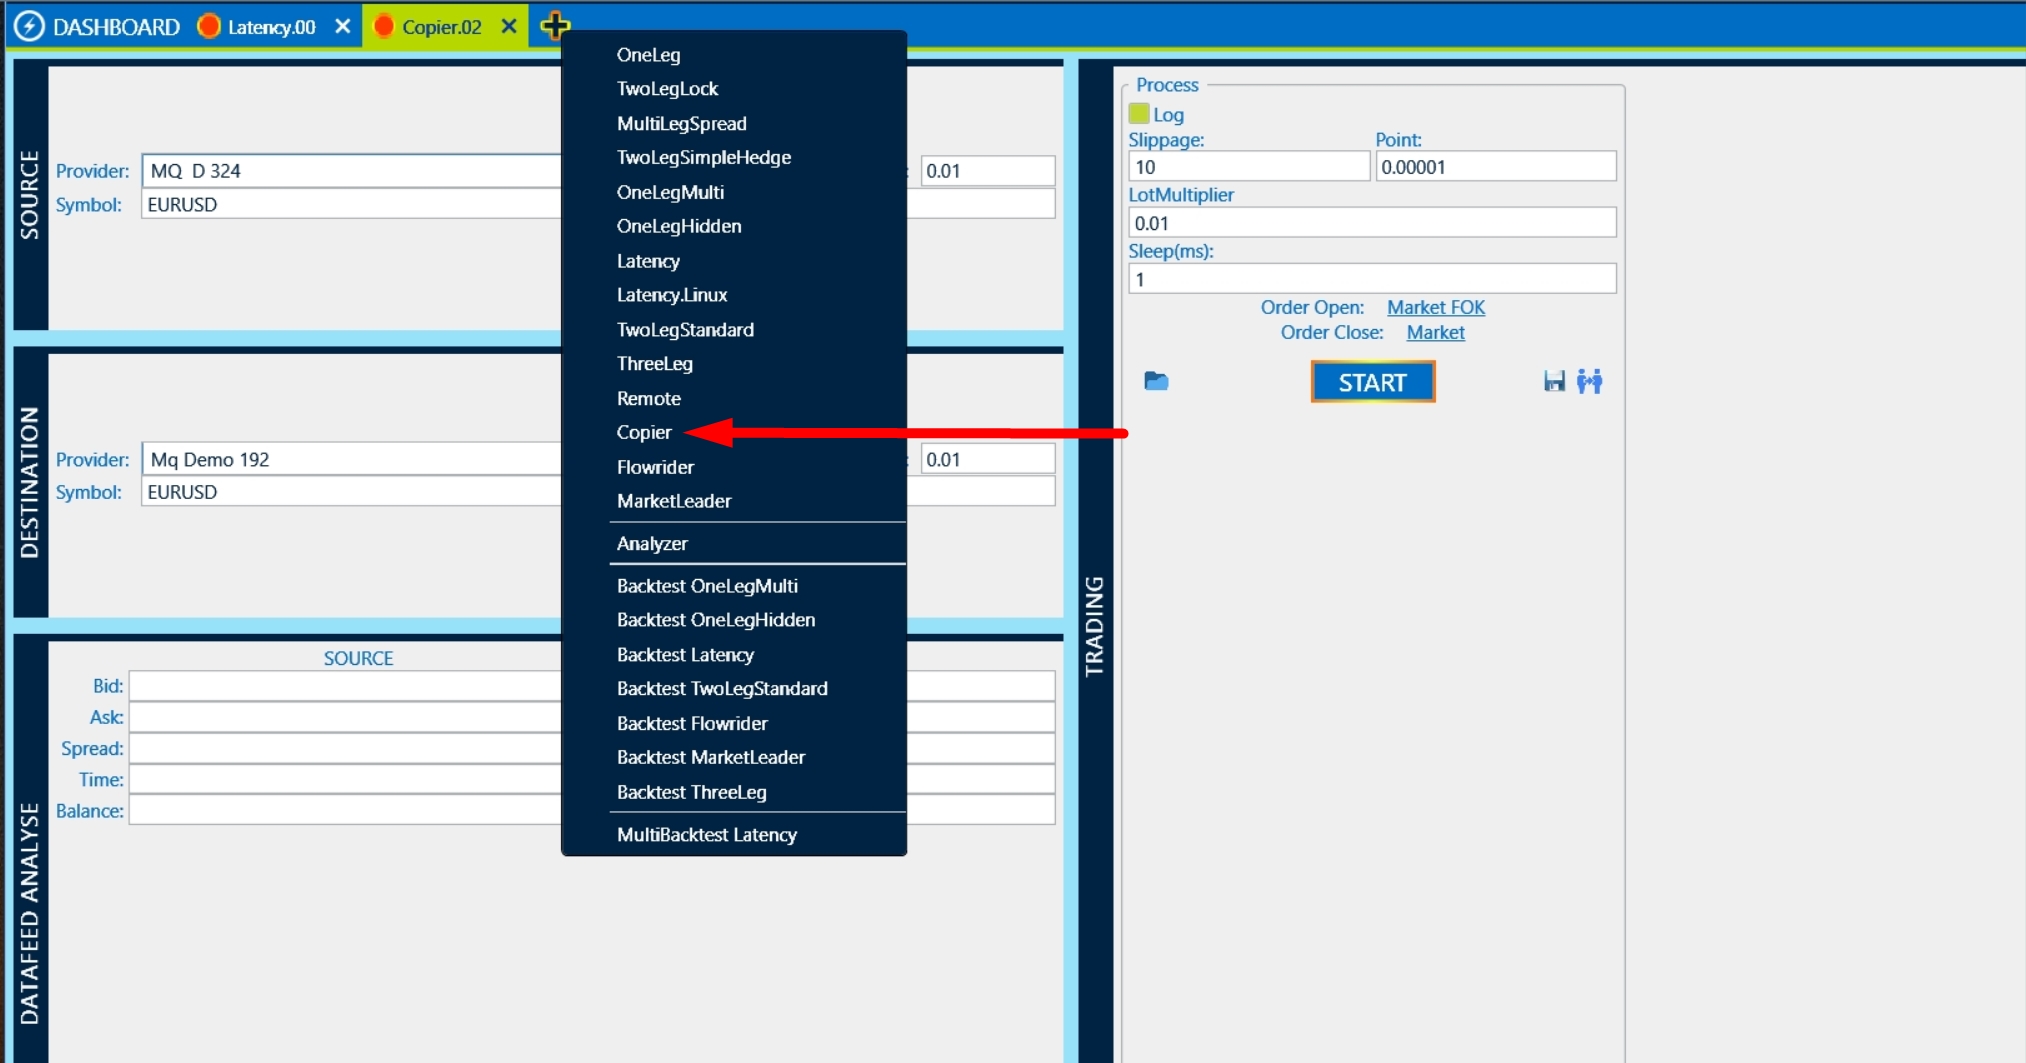Click the Sleep(ms) input field
This screenshot has height=1063, width=2026.
pyautogui.click(x=1372, y=279)
